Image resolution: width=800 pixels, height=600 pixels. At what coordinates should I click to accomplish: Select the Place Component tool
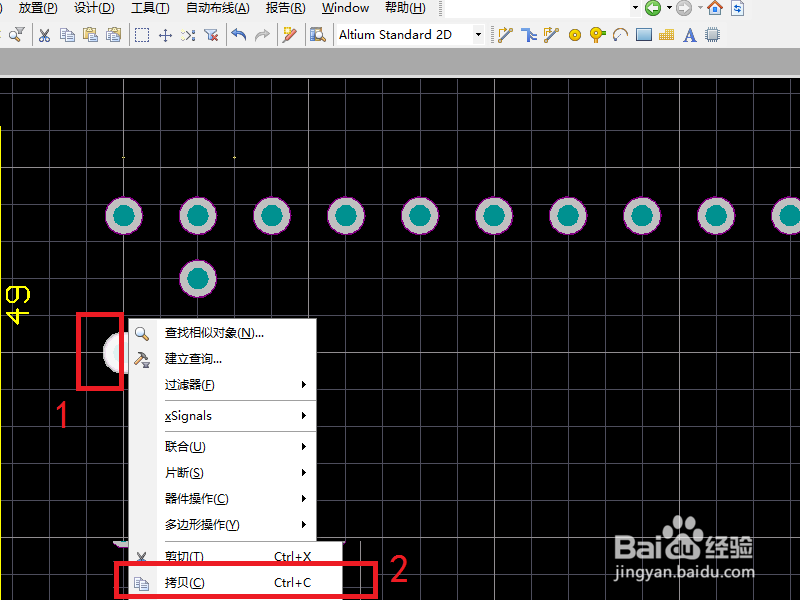coord(711,34)
